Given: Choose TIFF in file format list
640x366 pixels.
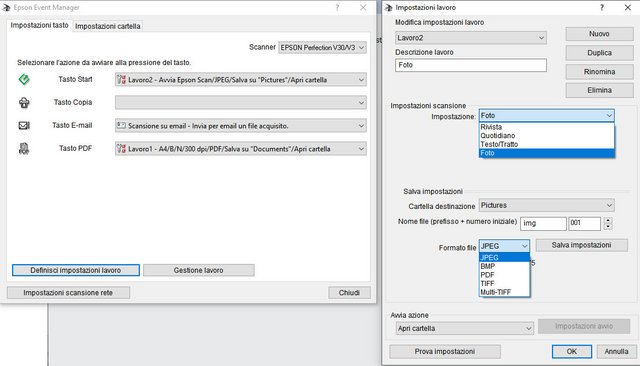Looking at the screenshot, I should click(504, 283).
